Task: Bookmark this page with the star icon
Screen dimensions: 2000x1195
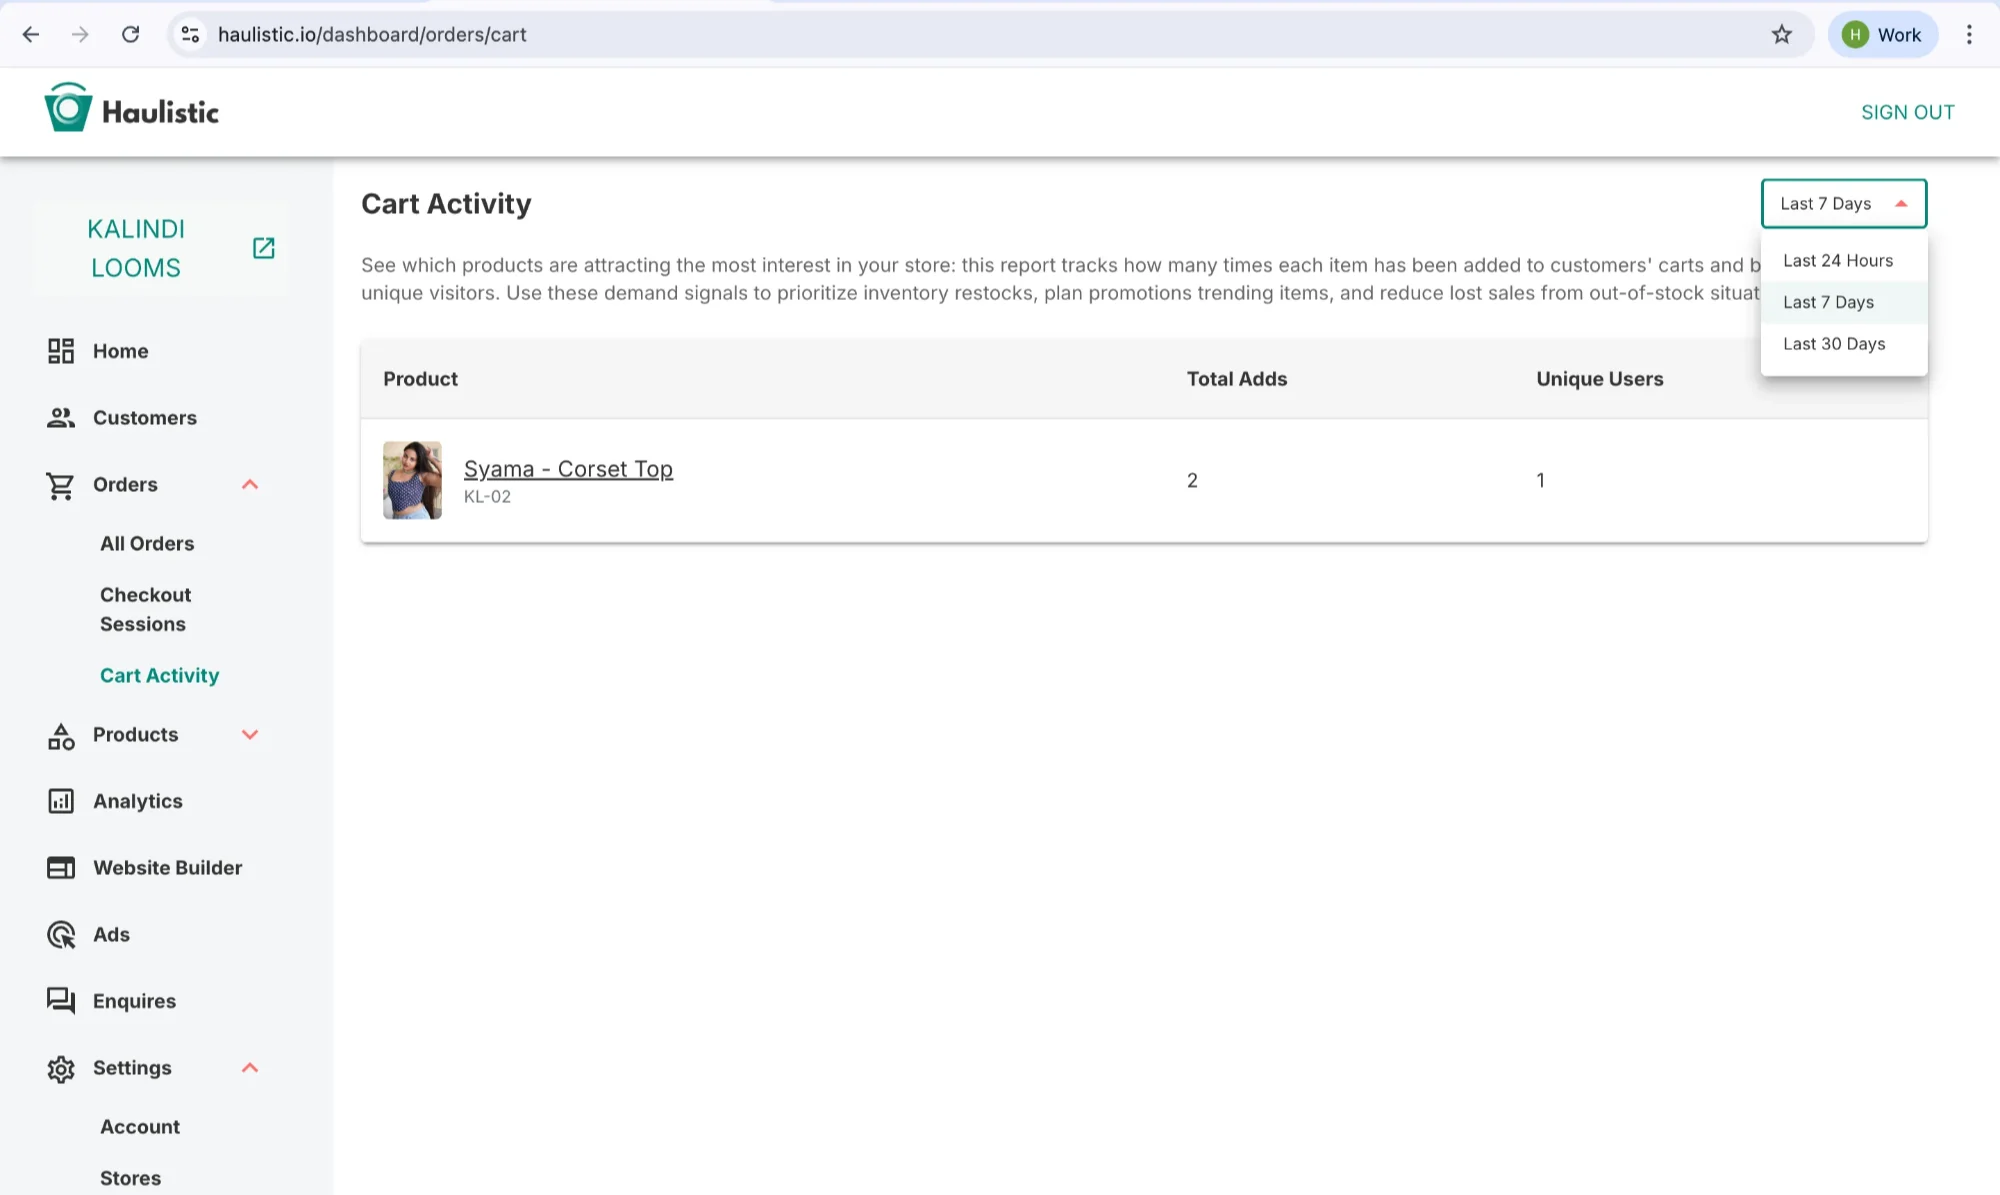Action: [x=1781, y=35]
